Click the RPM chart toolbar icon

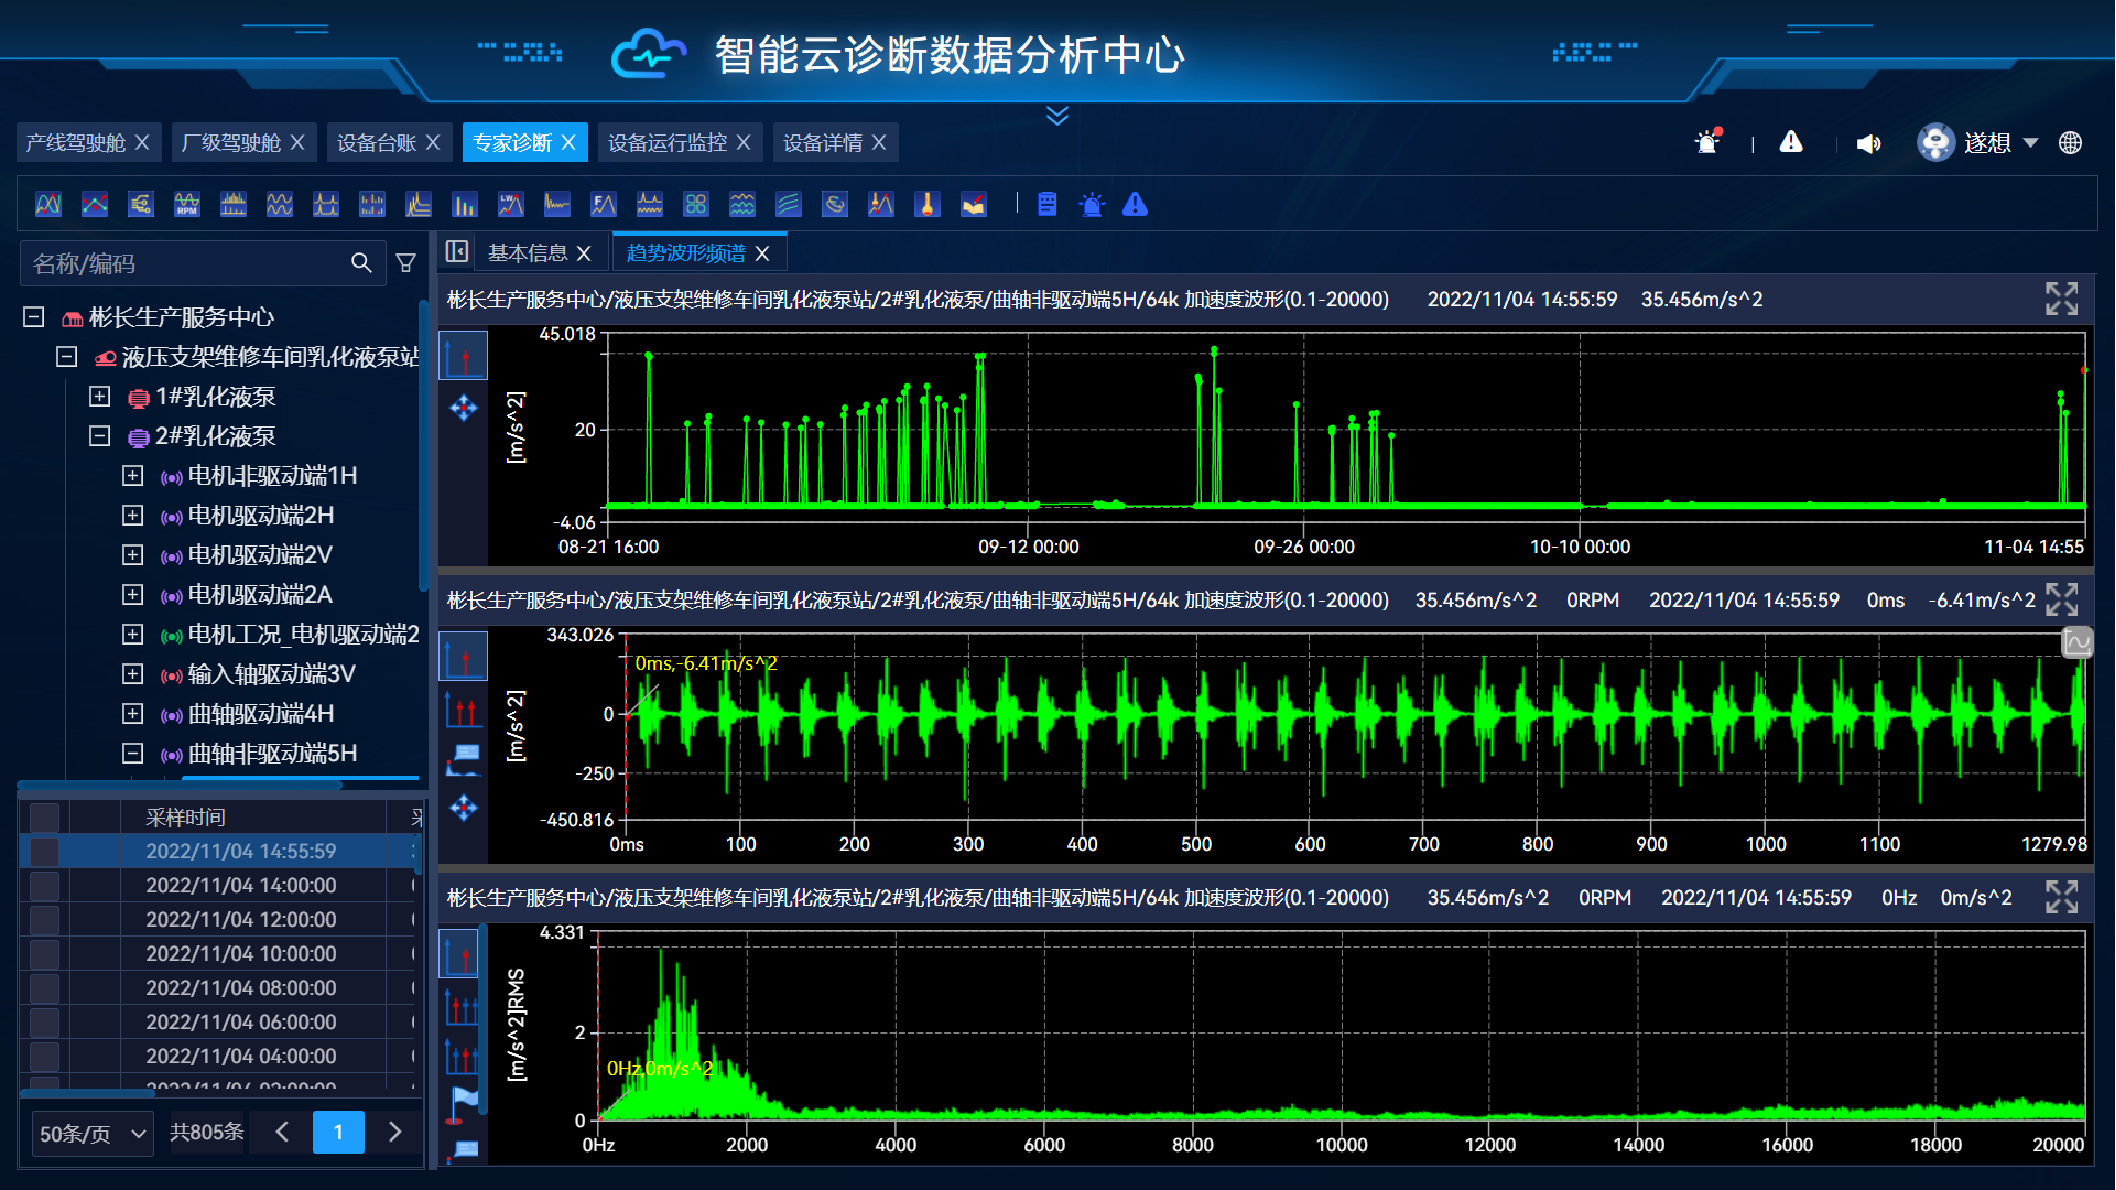coord(186,205)
